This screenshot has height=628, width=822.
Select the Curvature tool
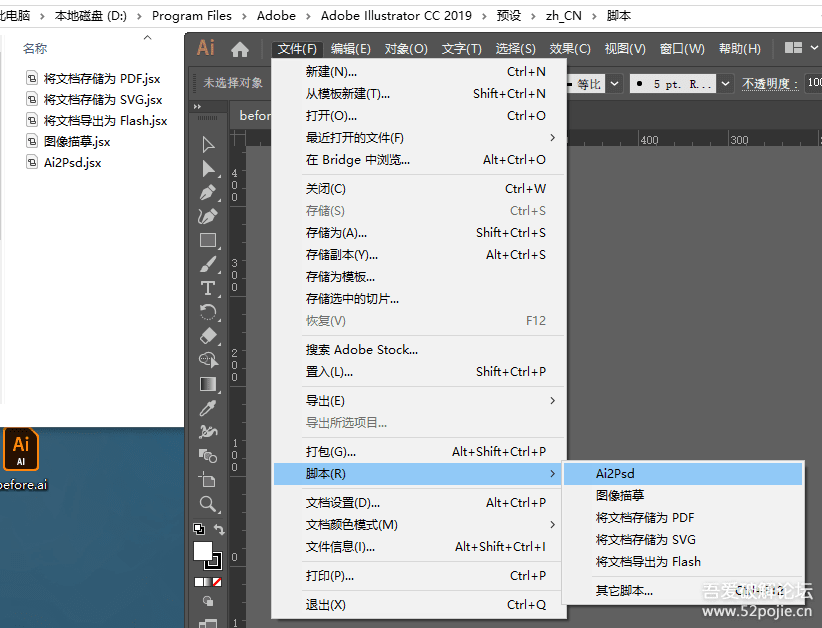pyautogui.click(x=208, y=216)
